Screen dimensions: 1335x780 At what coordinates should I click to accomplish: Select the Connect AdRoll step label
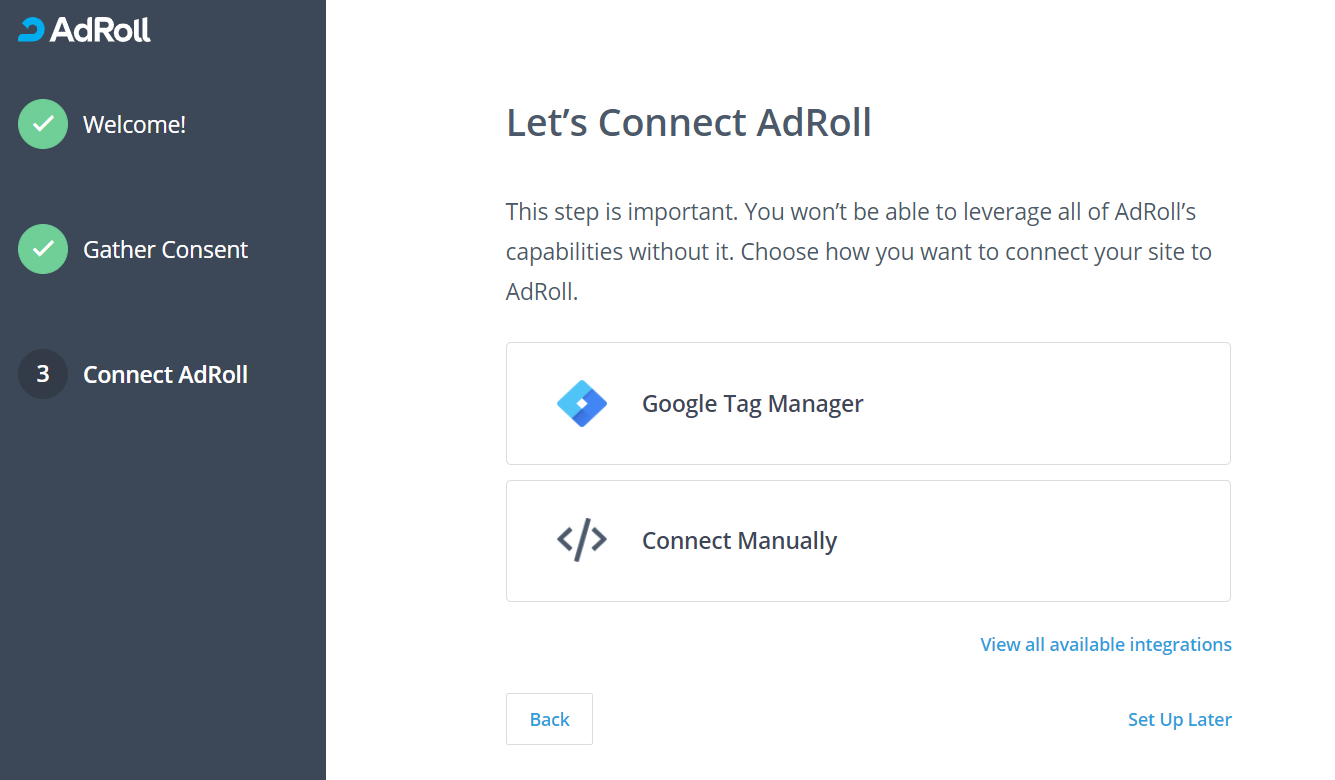tap(165, 375)
